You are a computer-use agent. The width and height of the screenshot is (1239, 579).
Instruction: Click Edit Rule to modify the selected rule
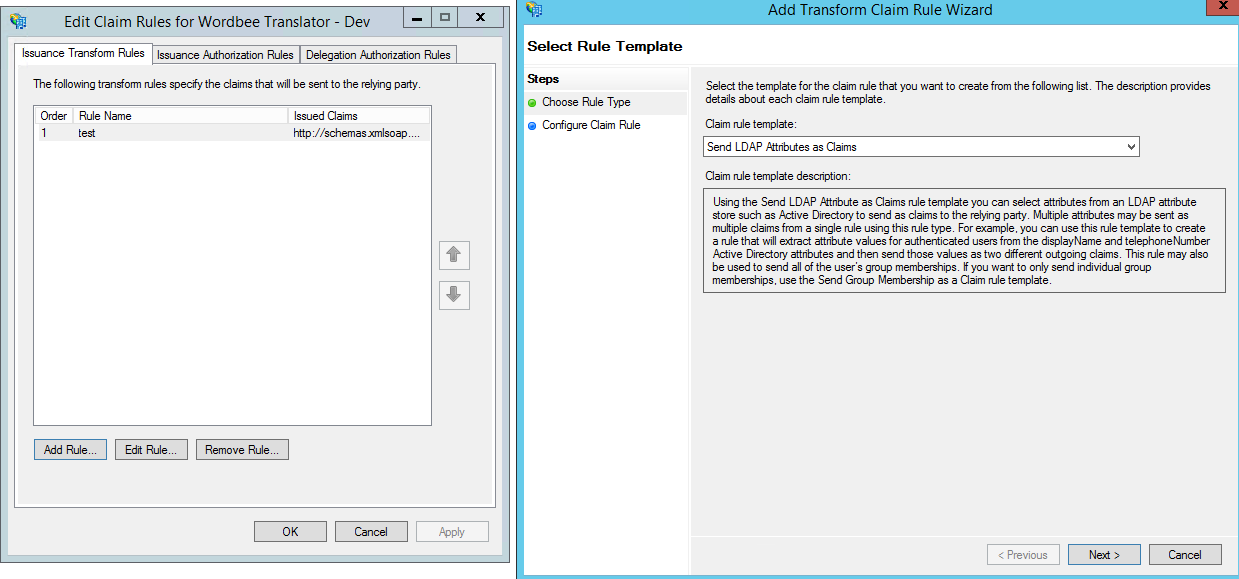click(150, 449)
